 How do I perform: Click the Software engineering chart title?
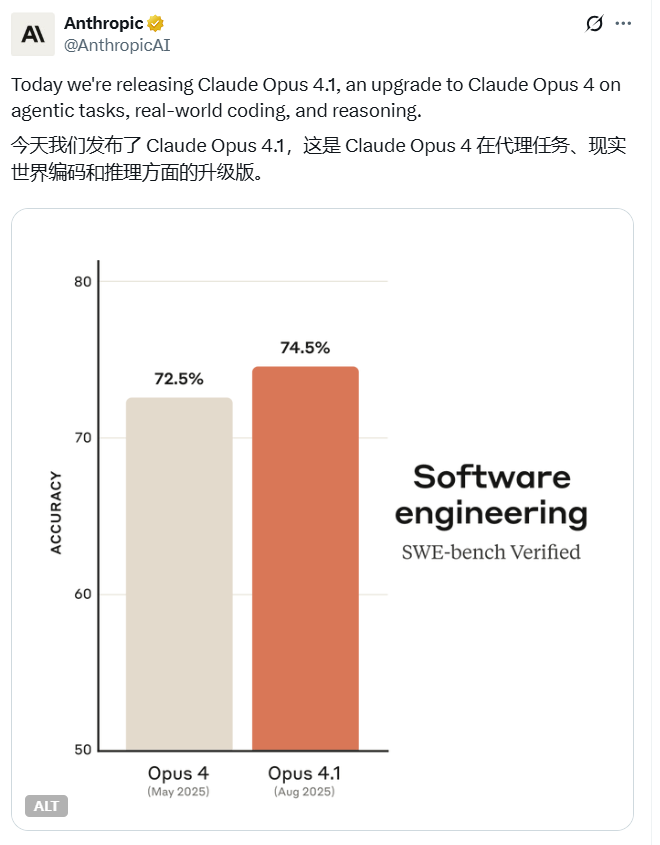[x=493, y=495]
